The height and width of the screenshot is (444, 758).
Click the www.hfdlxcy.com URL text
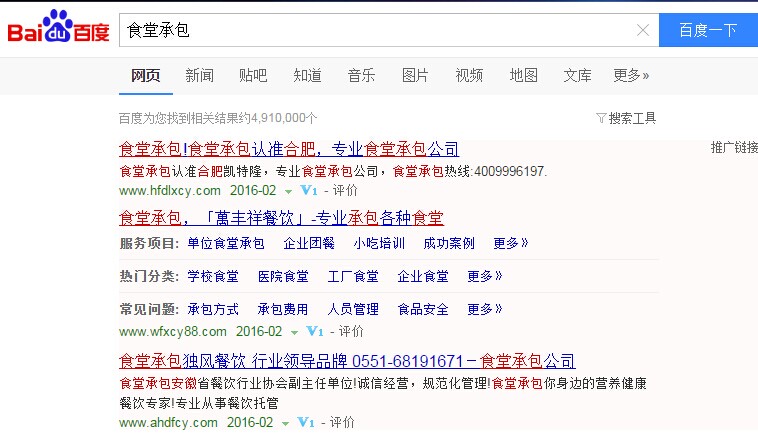tap(170, 191)
